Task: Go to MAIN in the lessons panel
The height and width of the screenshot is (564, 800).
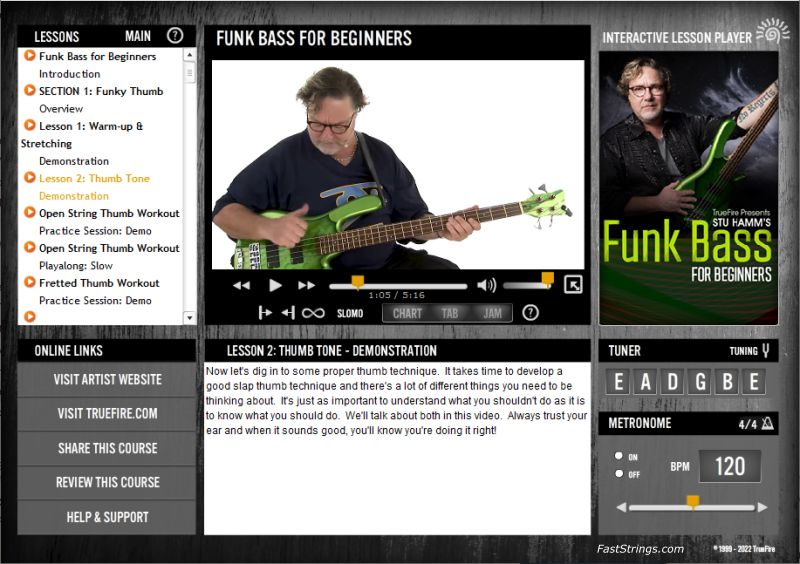Action: pos(138,36)
